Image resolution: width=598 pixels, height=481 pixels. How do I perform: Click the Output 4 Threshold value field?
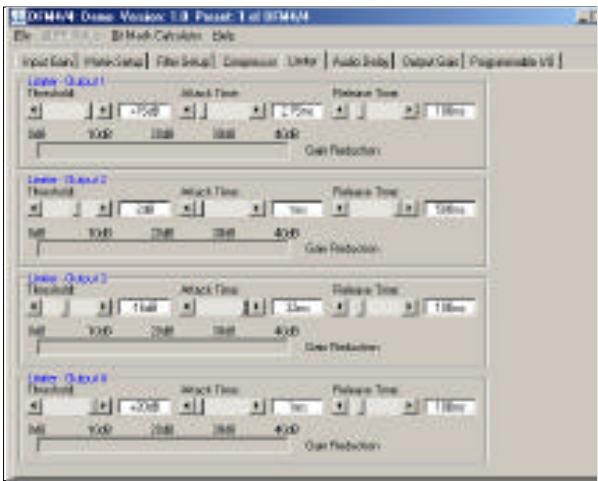pyautogui.click(x=145, y=407)
